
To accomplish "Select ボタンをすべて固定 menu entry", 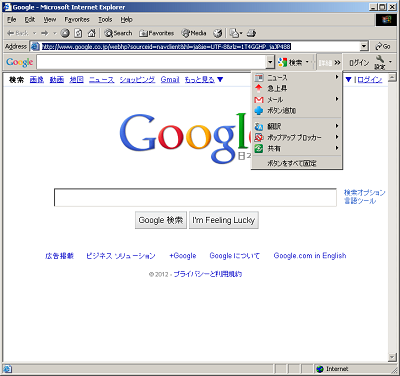I will 297,163.
